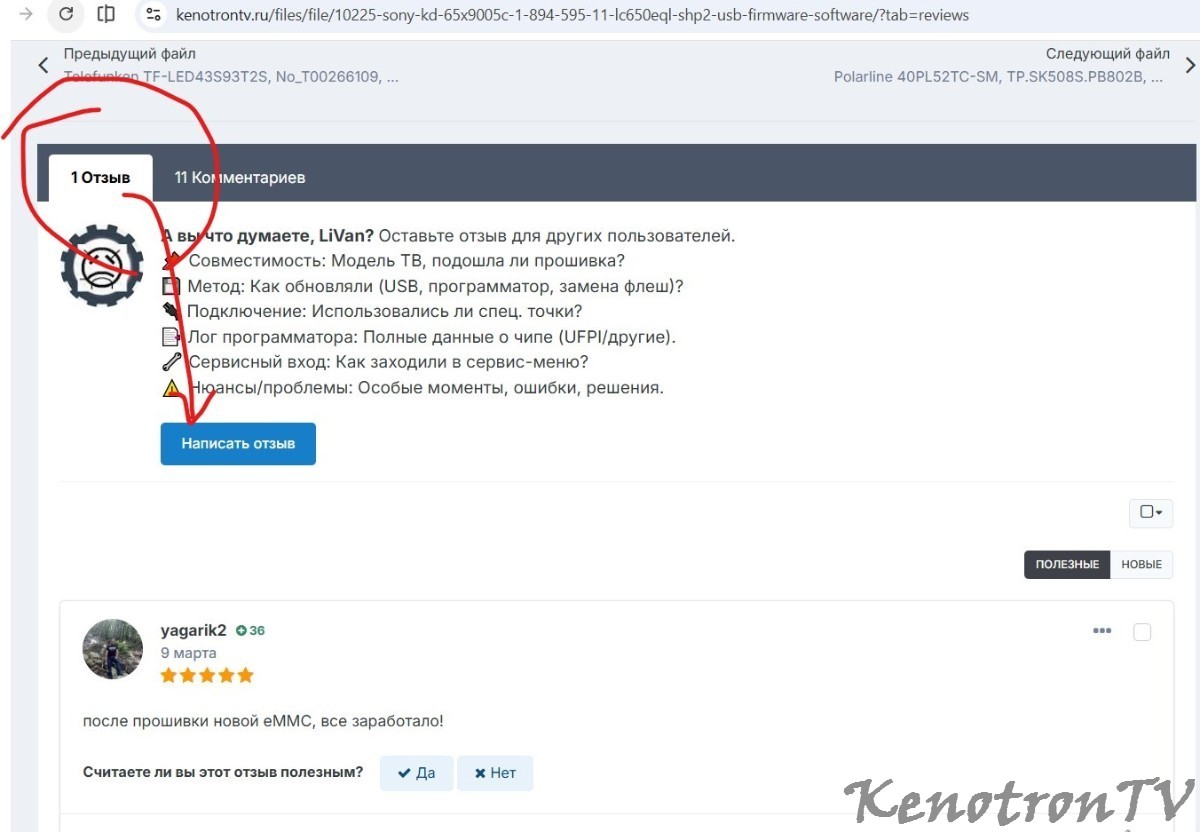Rate using the five-star rating
The image size is (1200, 832).
207,675
